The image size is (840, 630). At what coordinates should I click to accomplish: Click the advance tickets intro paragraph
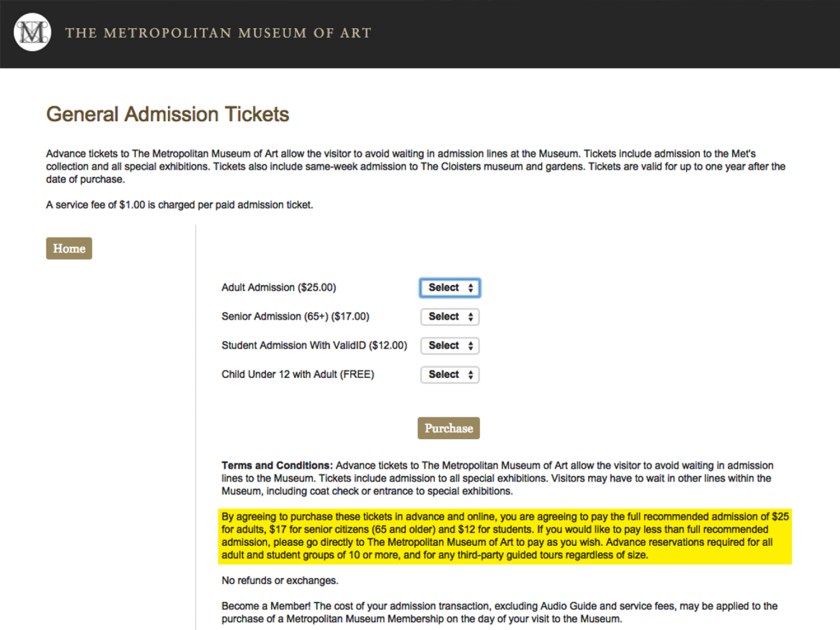point(415,166)
